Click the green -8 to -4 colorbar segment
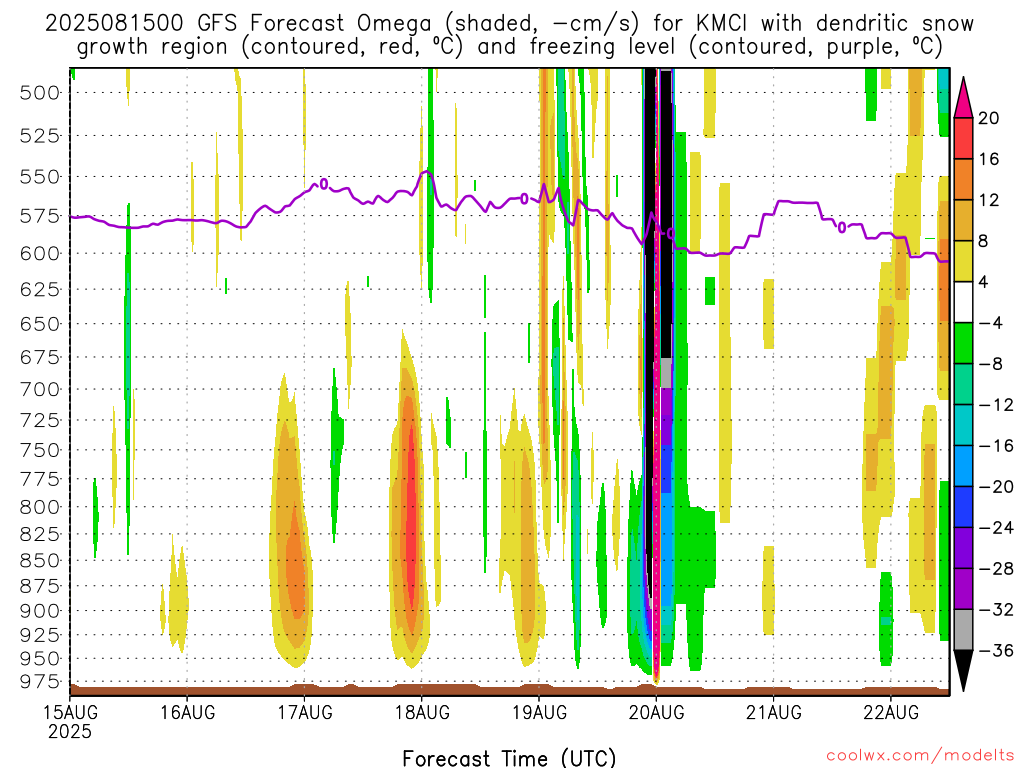The width and height of the screenshot is (1024, 768). [x=963, y=343]
